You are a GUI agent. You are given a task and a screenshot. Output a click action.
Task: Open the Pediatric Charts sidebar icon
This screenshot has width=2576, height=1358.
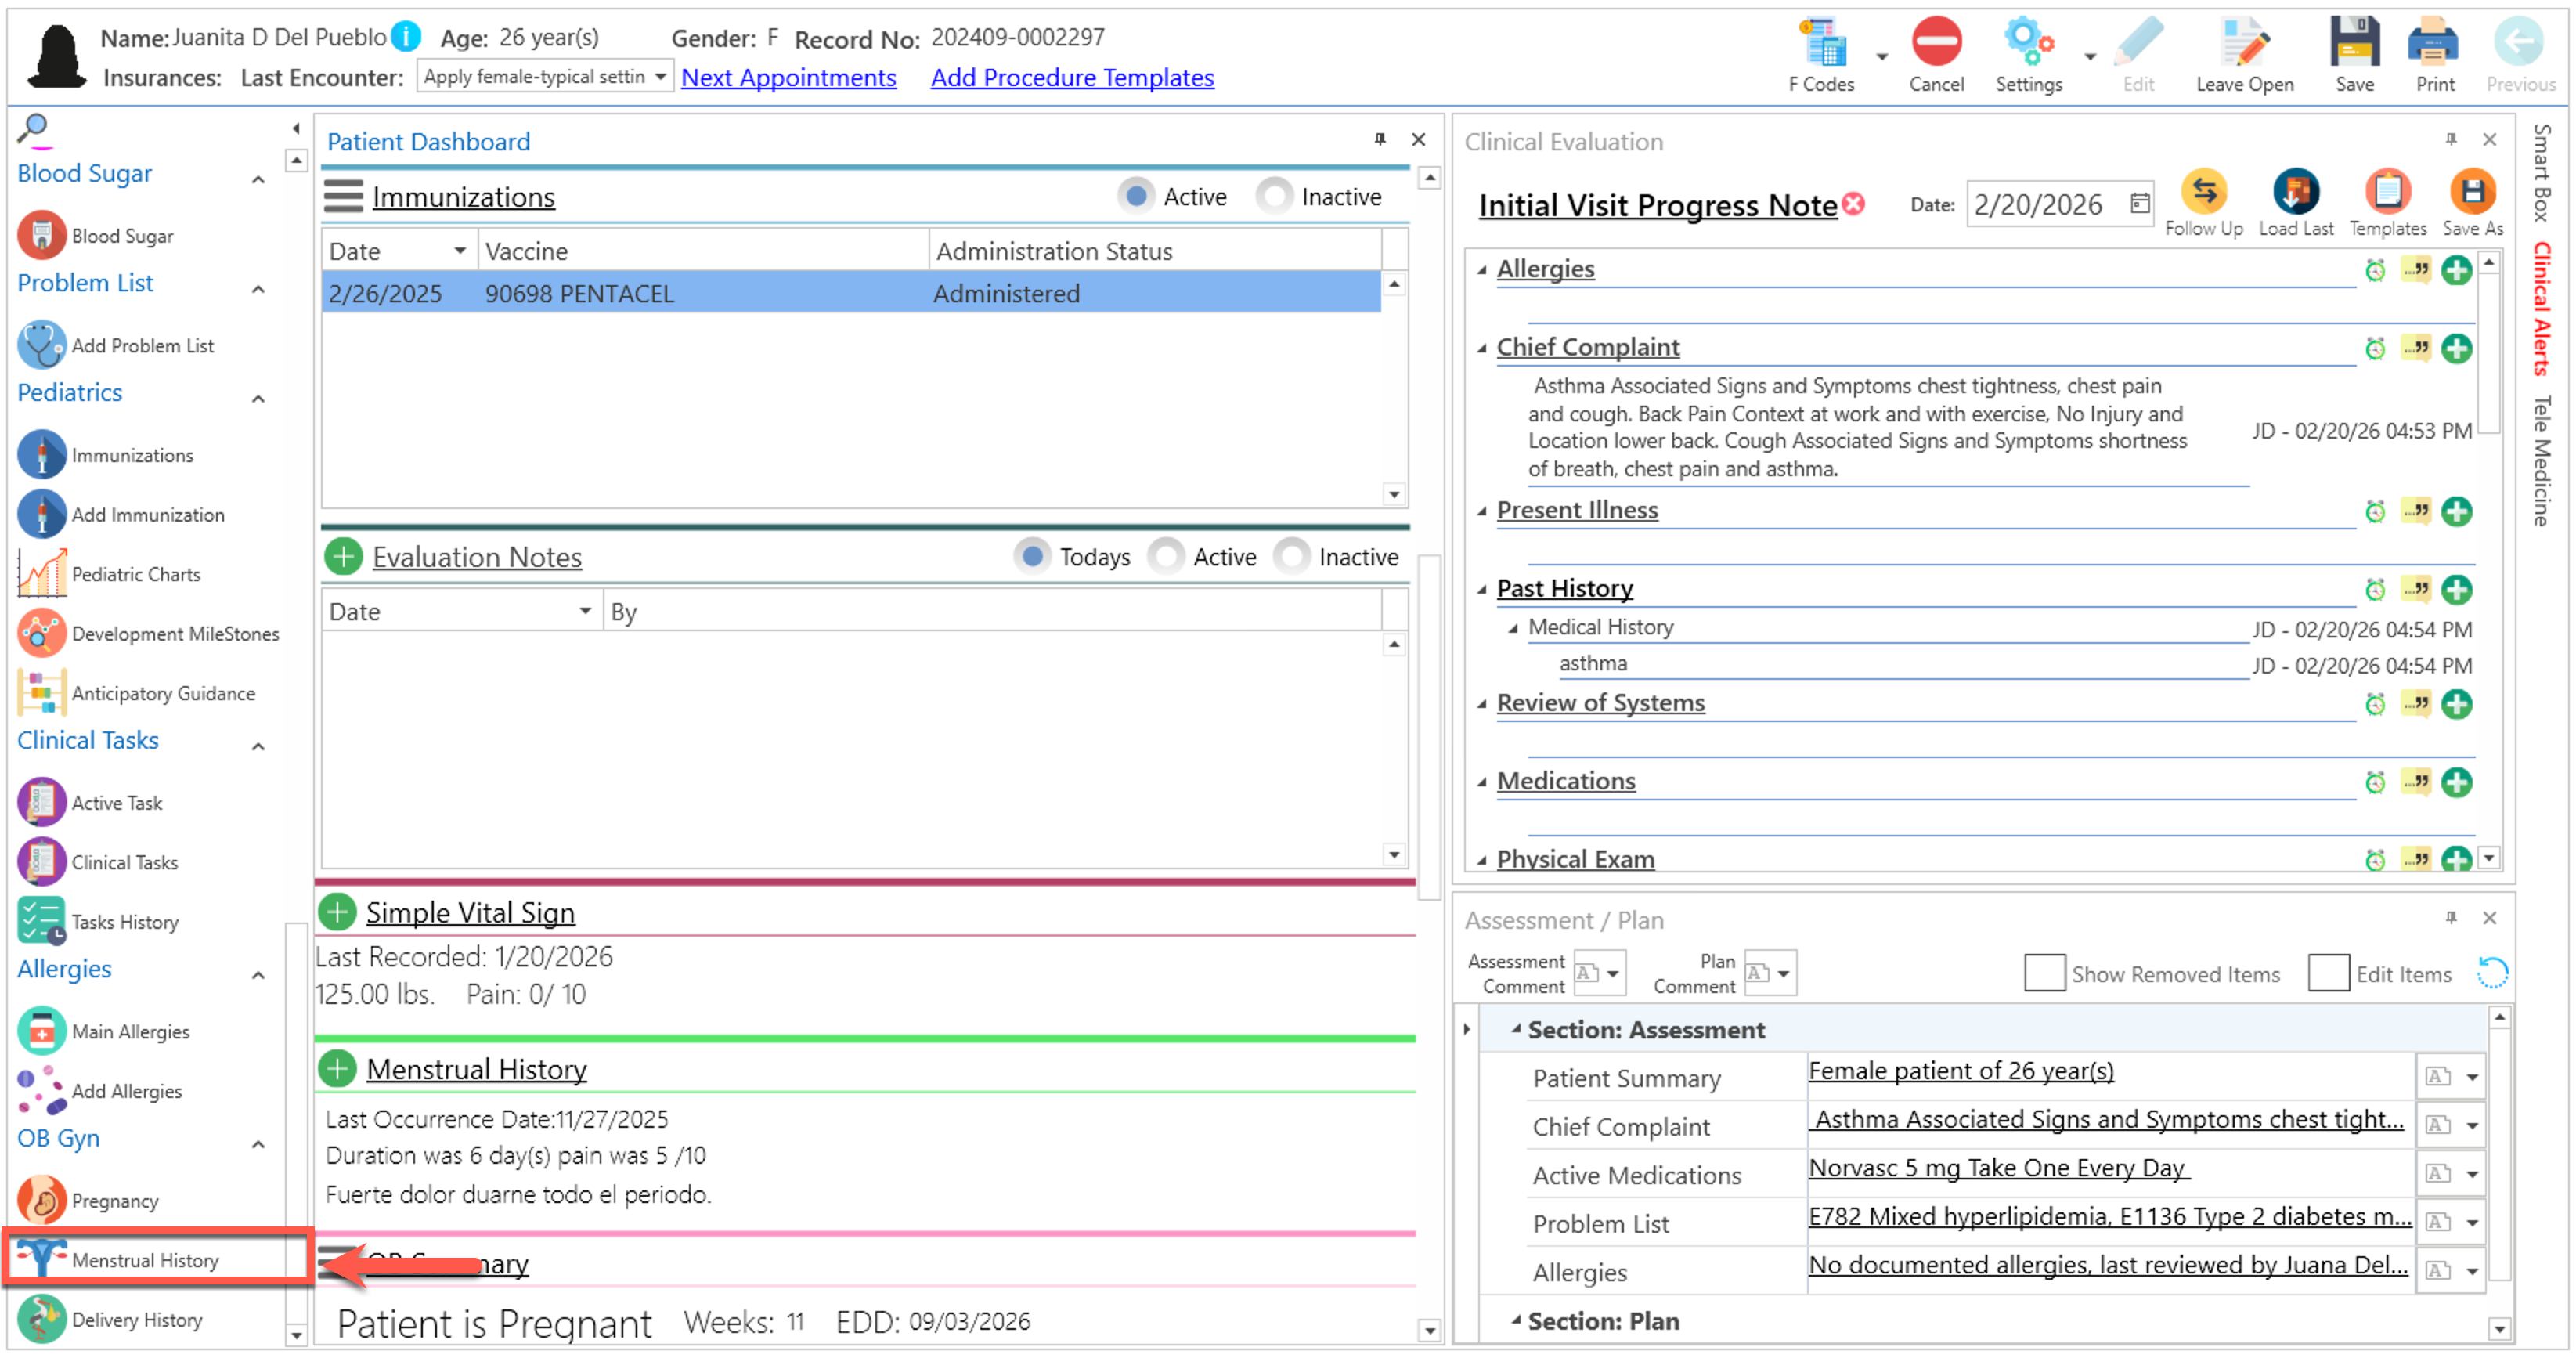[41, 574]
